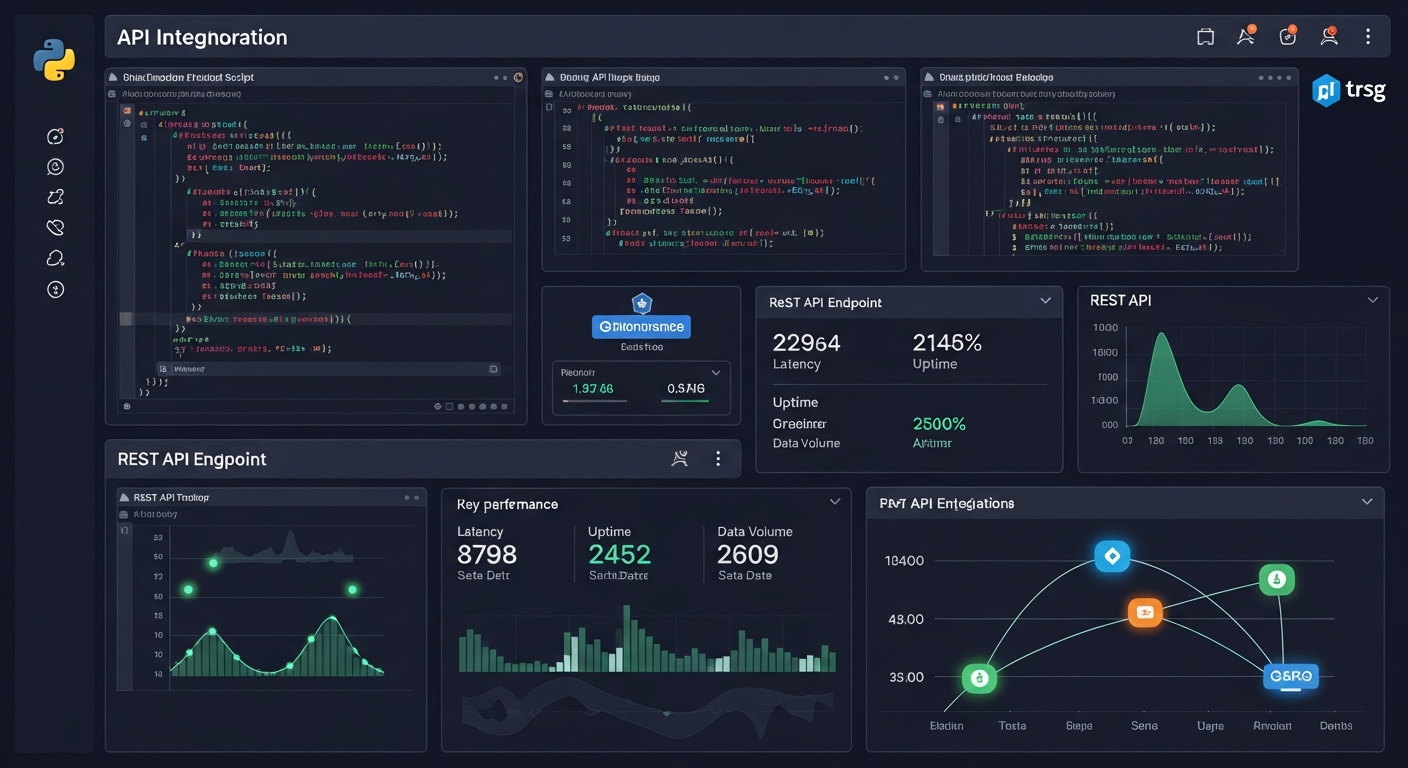The height and width of the screenshot is (768, 1408).
Task: Collapse the Rey perfemance panel chevron
Action: (x=835, y=502)
